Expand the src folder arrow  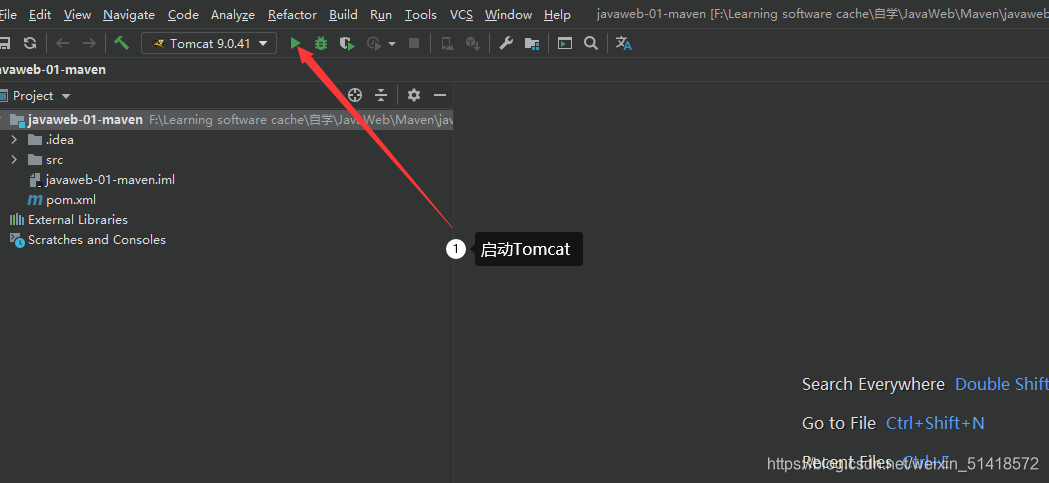(x=14, y=160)
